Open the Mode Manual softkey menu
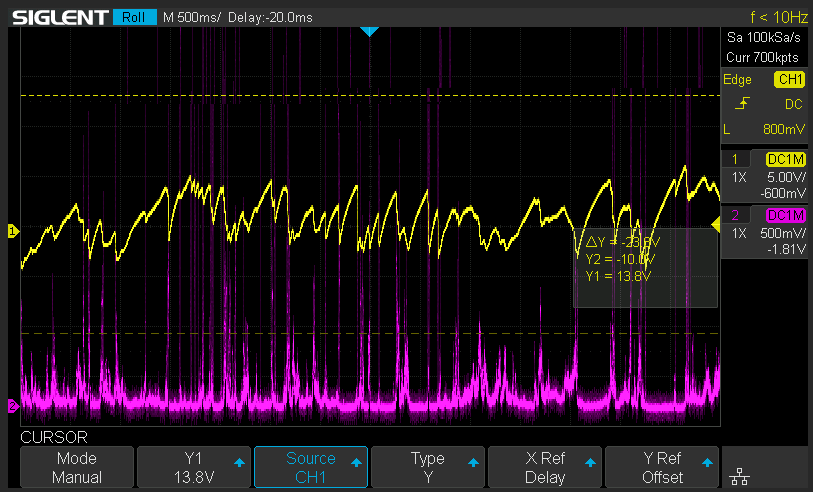This screenshot has height=492, width=813. pyautogui.click(x=77, y=467)
